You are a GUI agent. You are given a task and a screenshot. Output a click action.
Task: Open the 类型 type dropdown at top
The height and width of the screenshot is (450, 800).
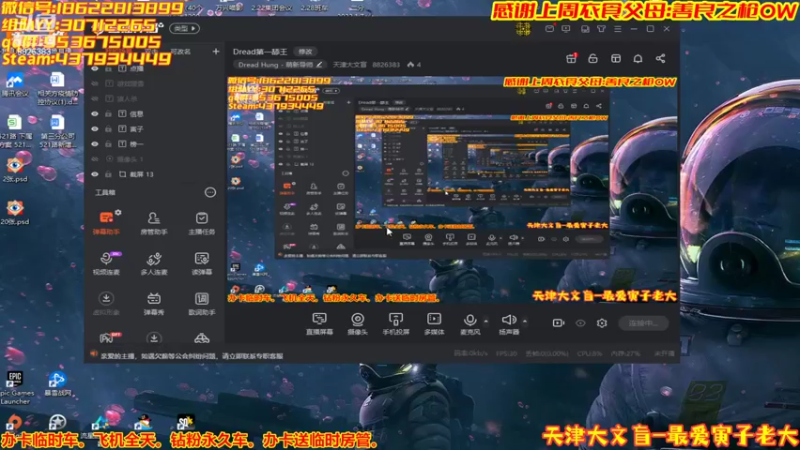(x=184, y=29)
